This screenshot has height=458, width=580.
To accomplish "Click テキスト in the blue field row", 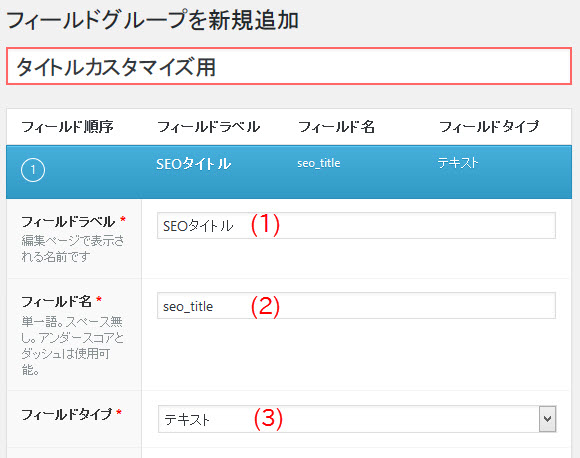I will pos(458,163).
